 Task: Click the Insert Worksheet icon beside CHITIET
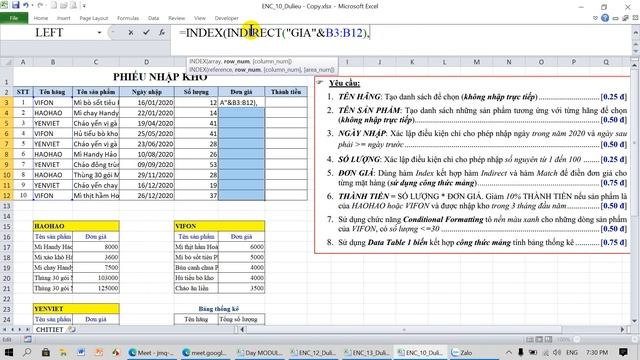click(x=71, y=329)
